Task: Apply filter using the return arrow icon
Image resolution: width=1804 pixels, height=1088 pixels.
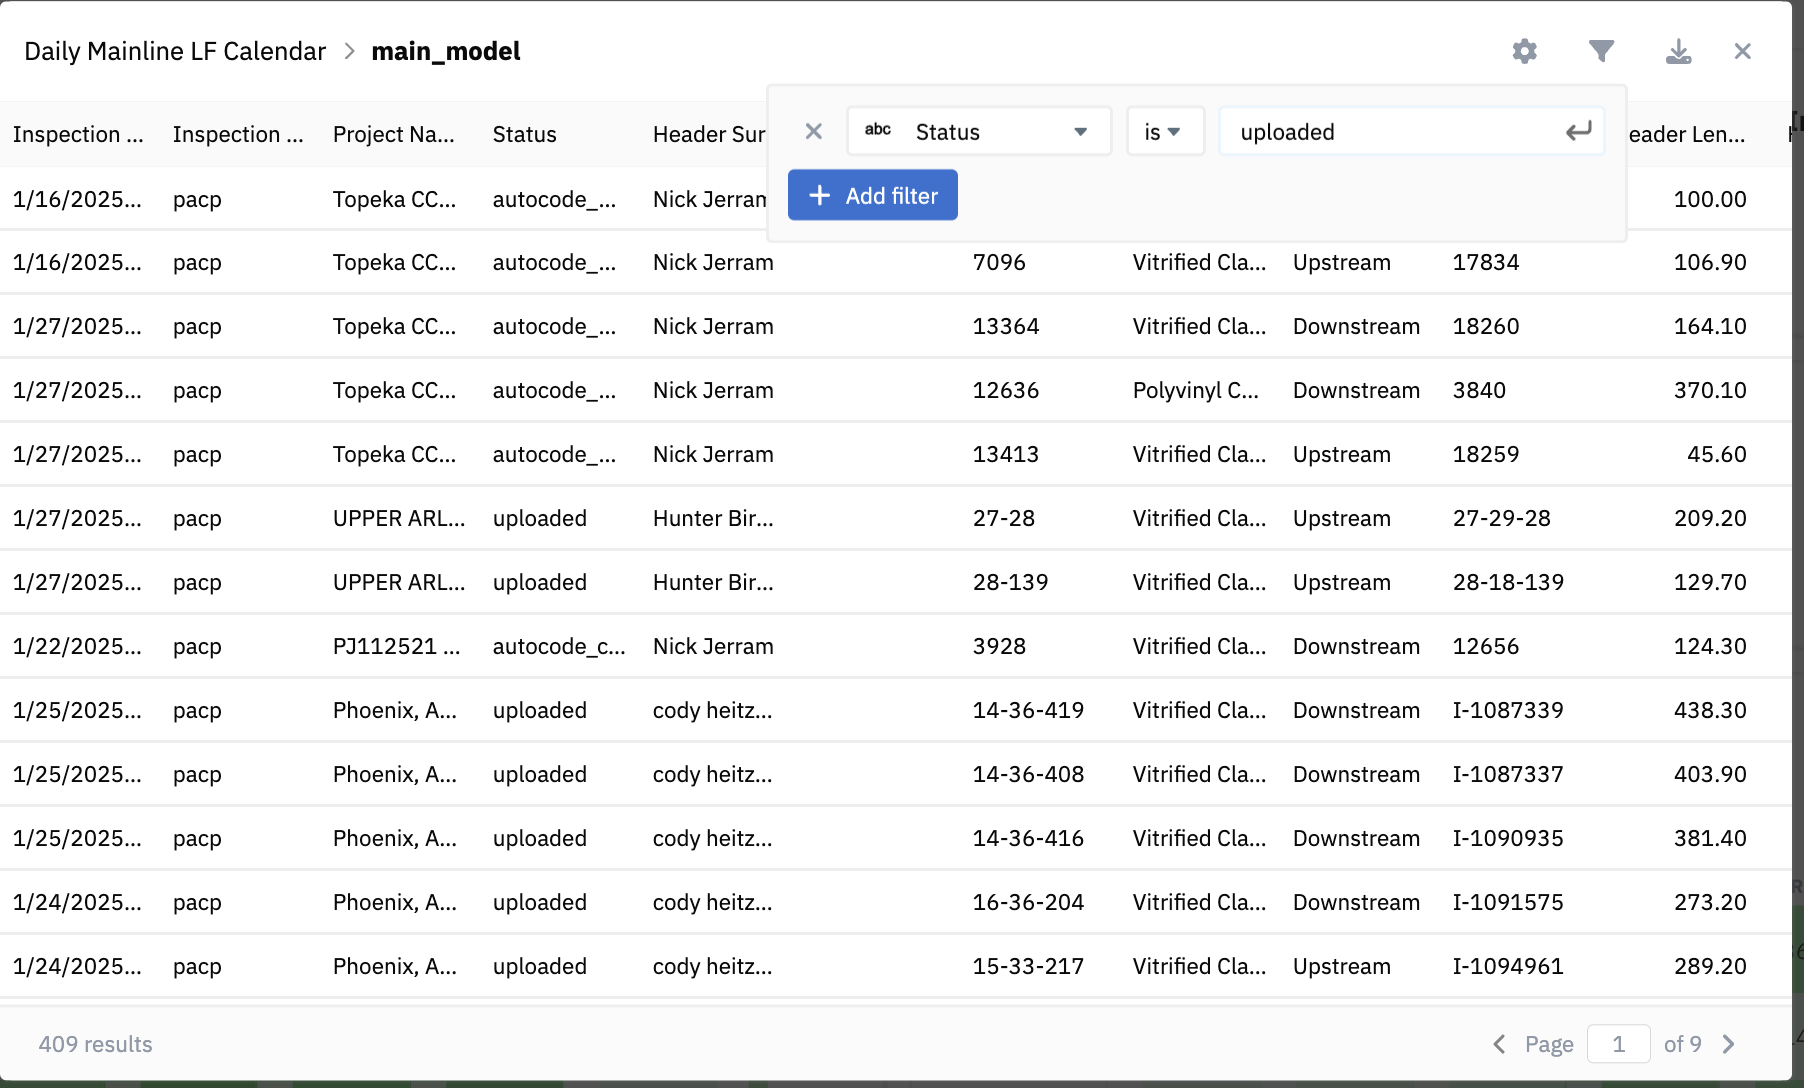Action: click(1579, 131)
